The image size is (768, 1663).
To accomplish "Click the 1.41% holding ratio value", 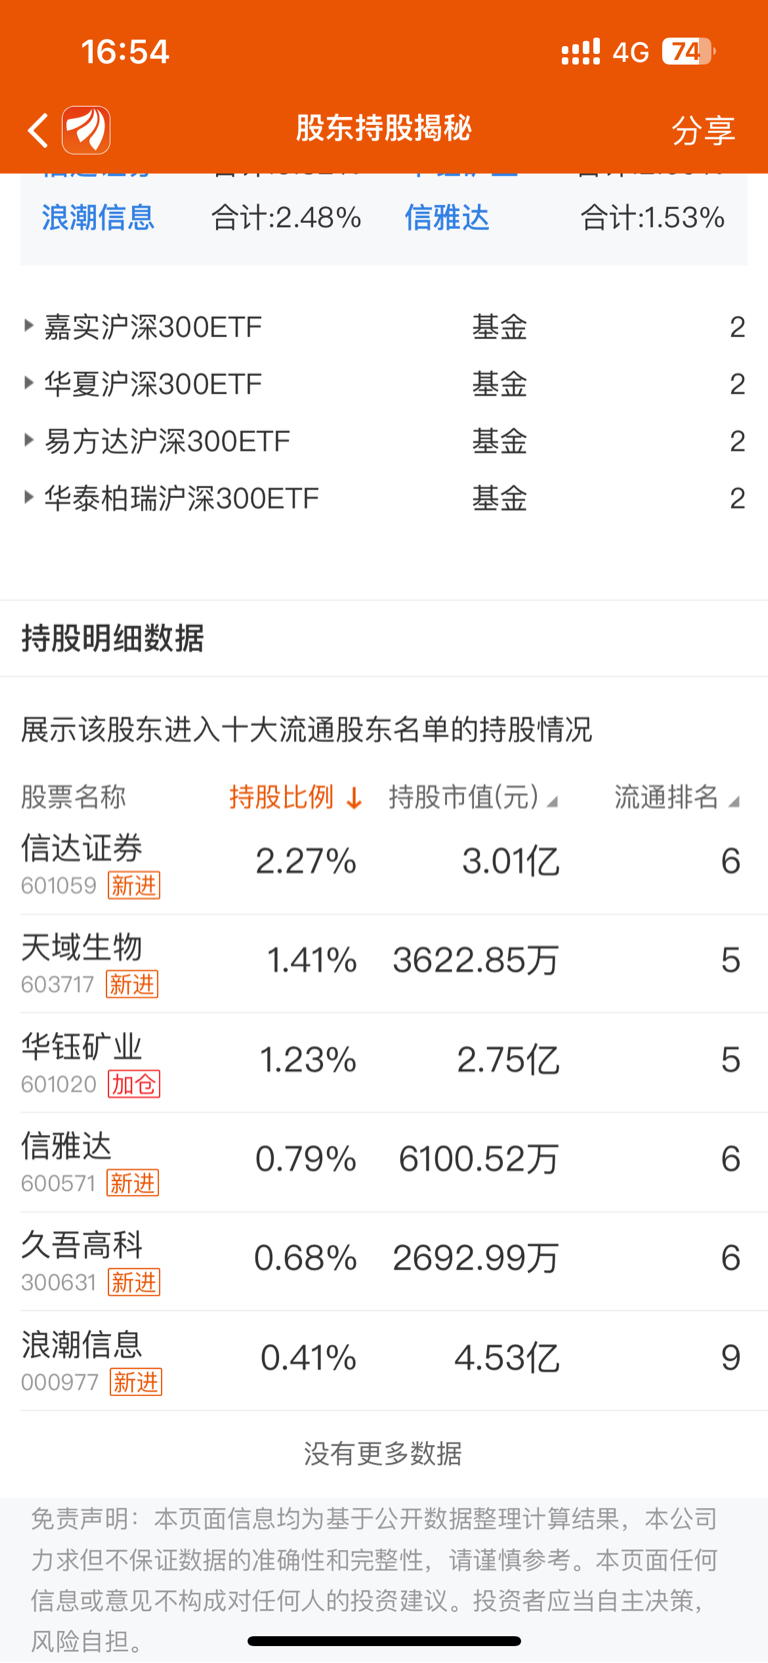I will [x=312, y=960].
